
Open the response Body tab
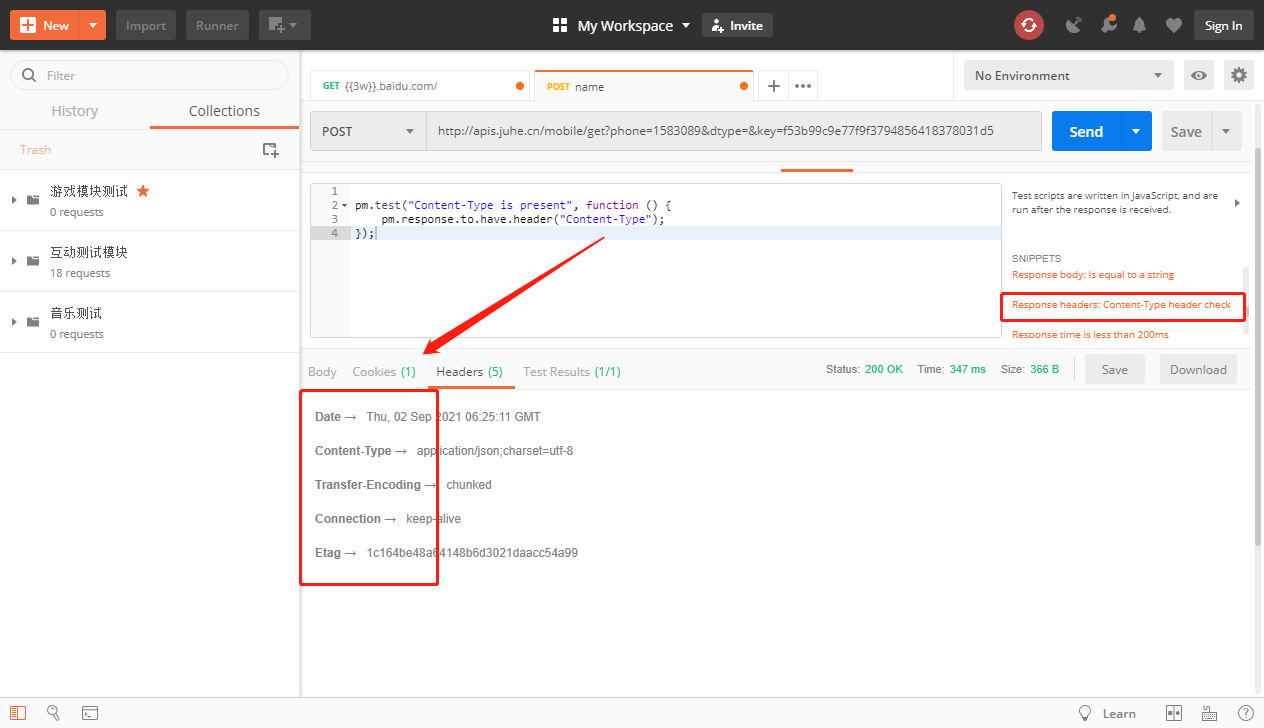[322, 371]
